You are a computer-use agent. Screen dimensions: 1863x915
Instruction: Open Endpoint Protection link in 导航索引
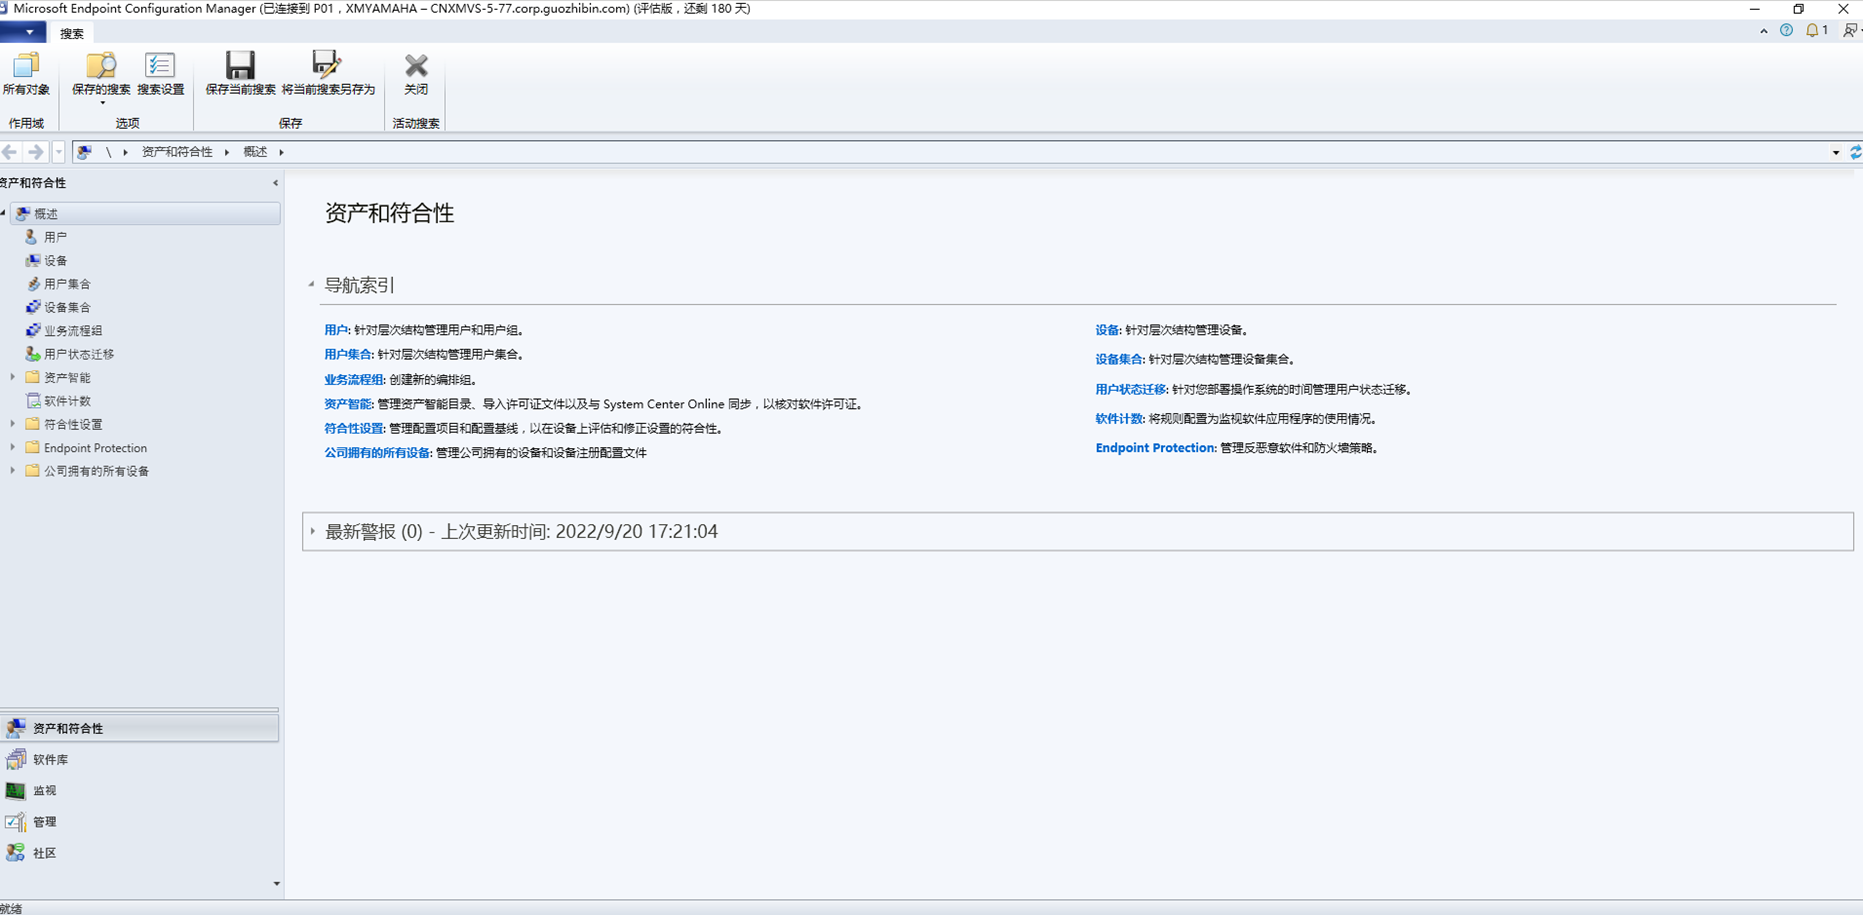pyautogui.click(x=1155, y=448)
